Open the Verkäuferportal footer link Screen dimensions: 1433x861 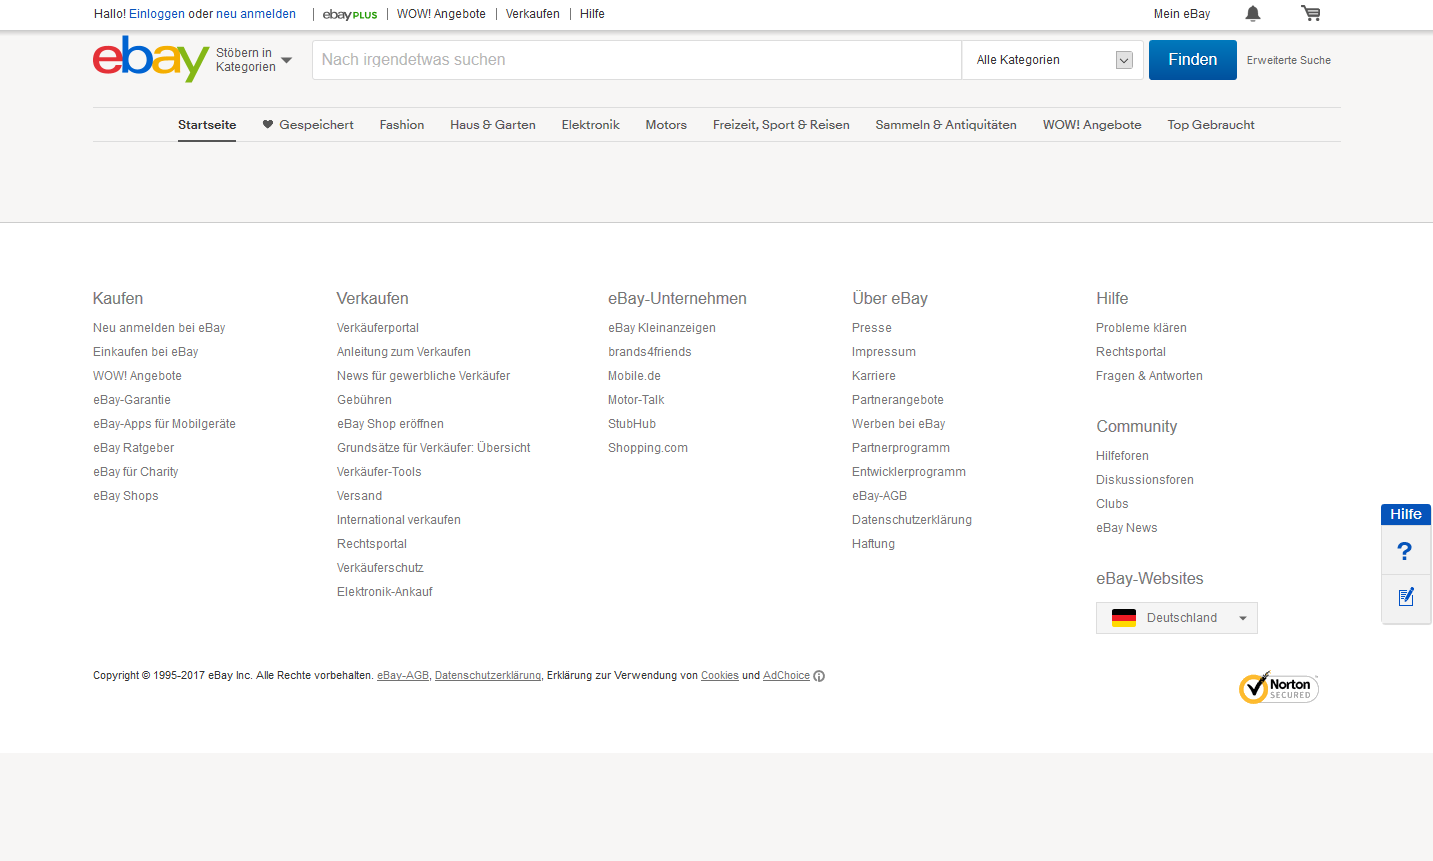point(377,328)
